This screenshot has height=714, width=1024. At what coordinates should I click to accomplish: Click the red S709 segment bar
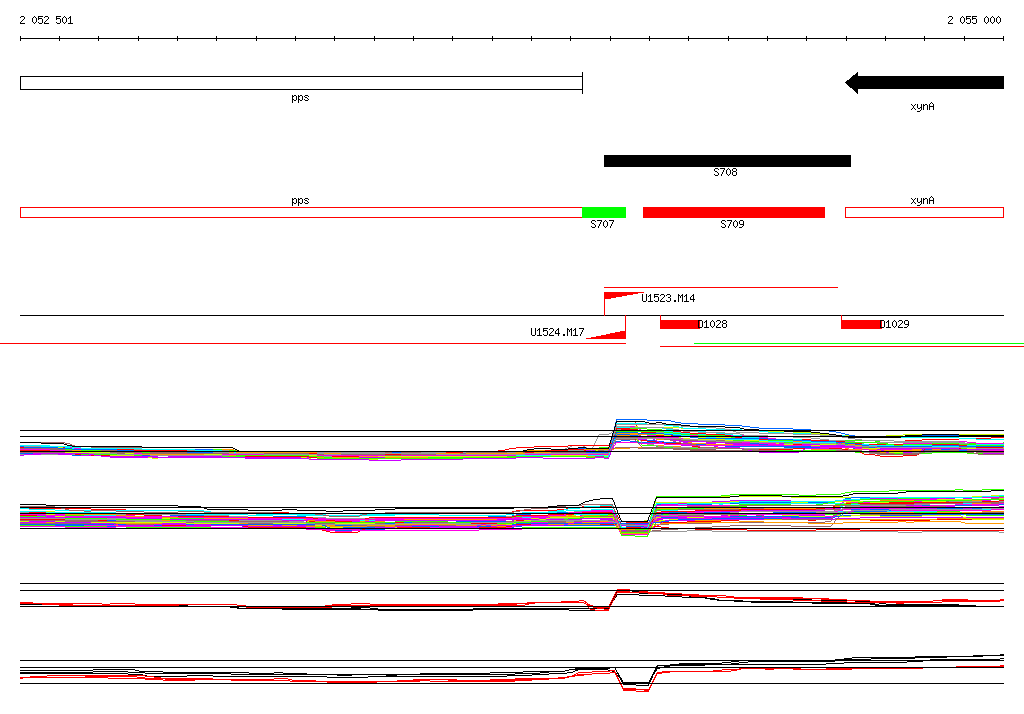pyautogui.click(x=734, y=212)
